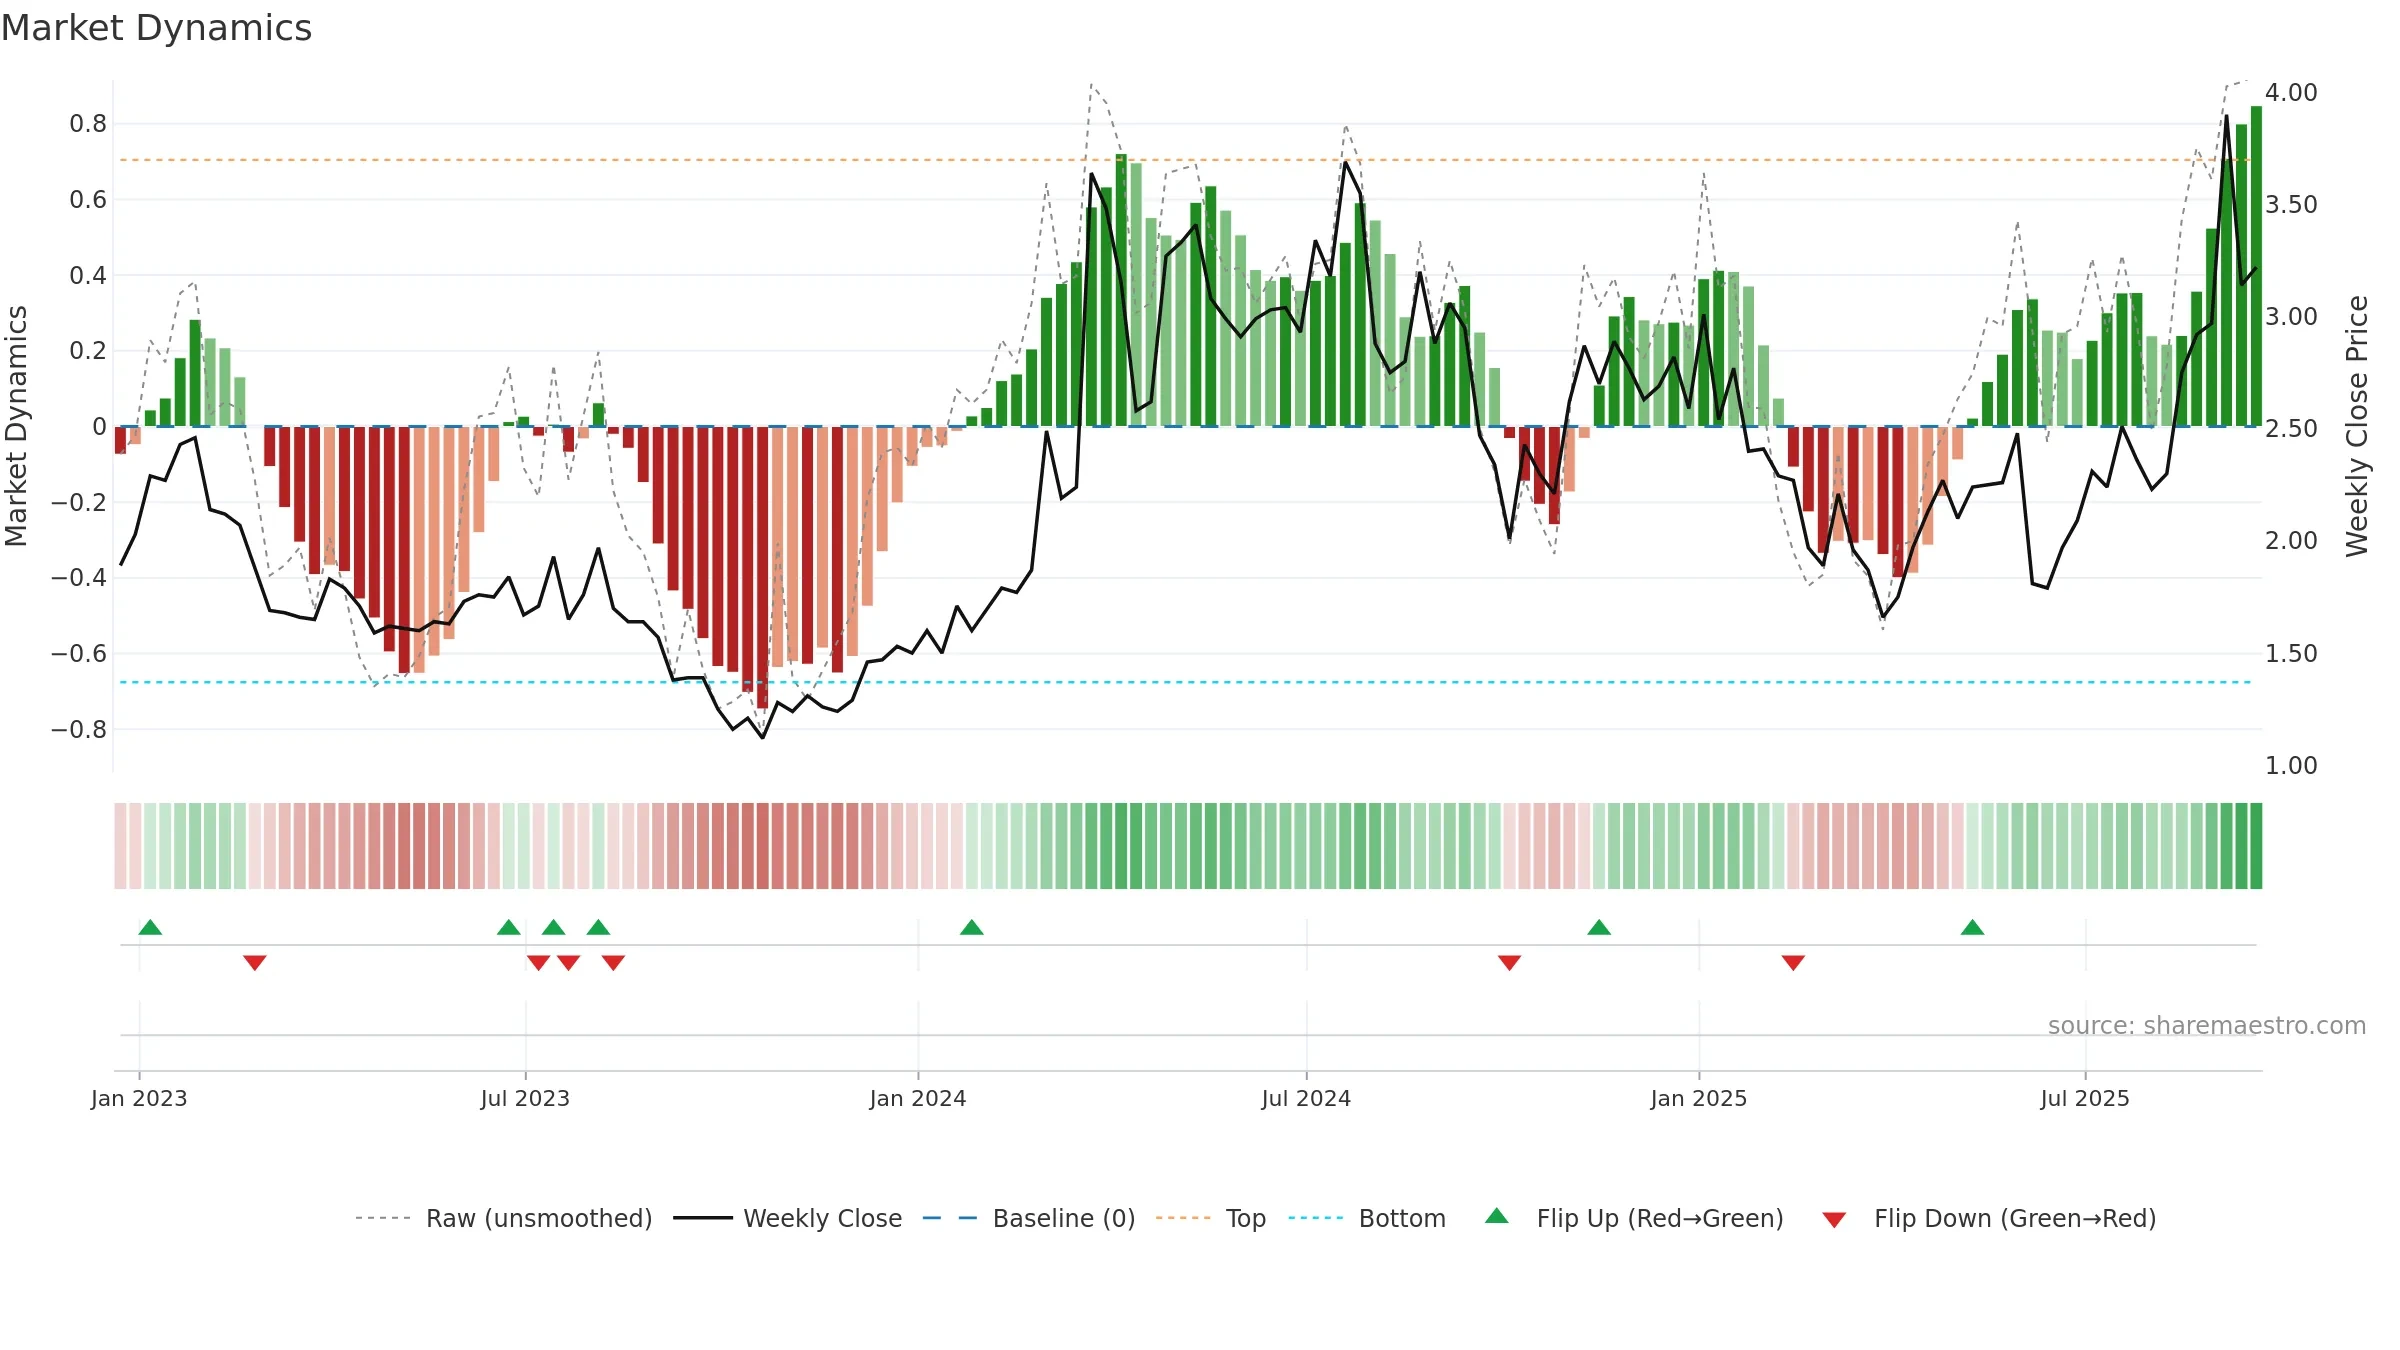Select the Flip Up marker in late 2024
The width and height of the screenshot is (2400, 1350).
(x=1599, y=927)
